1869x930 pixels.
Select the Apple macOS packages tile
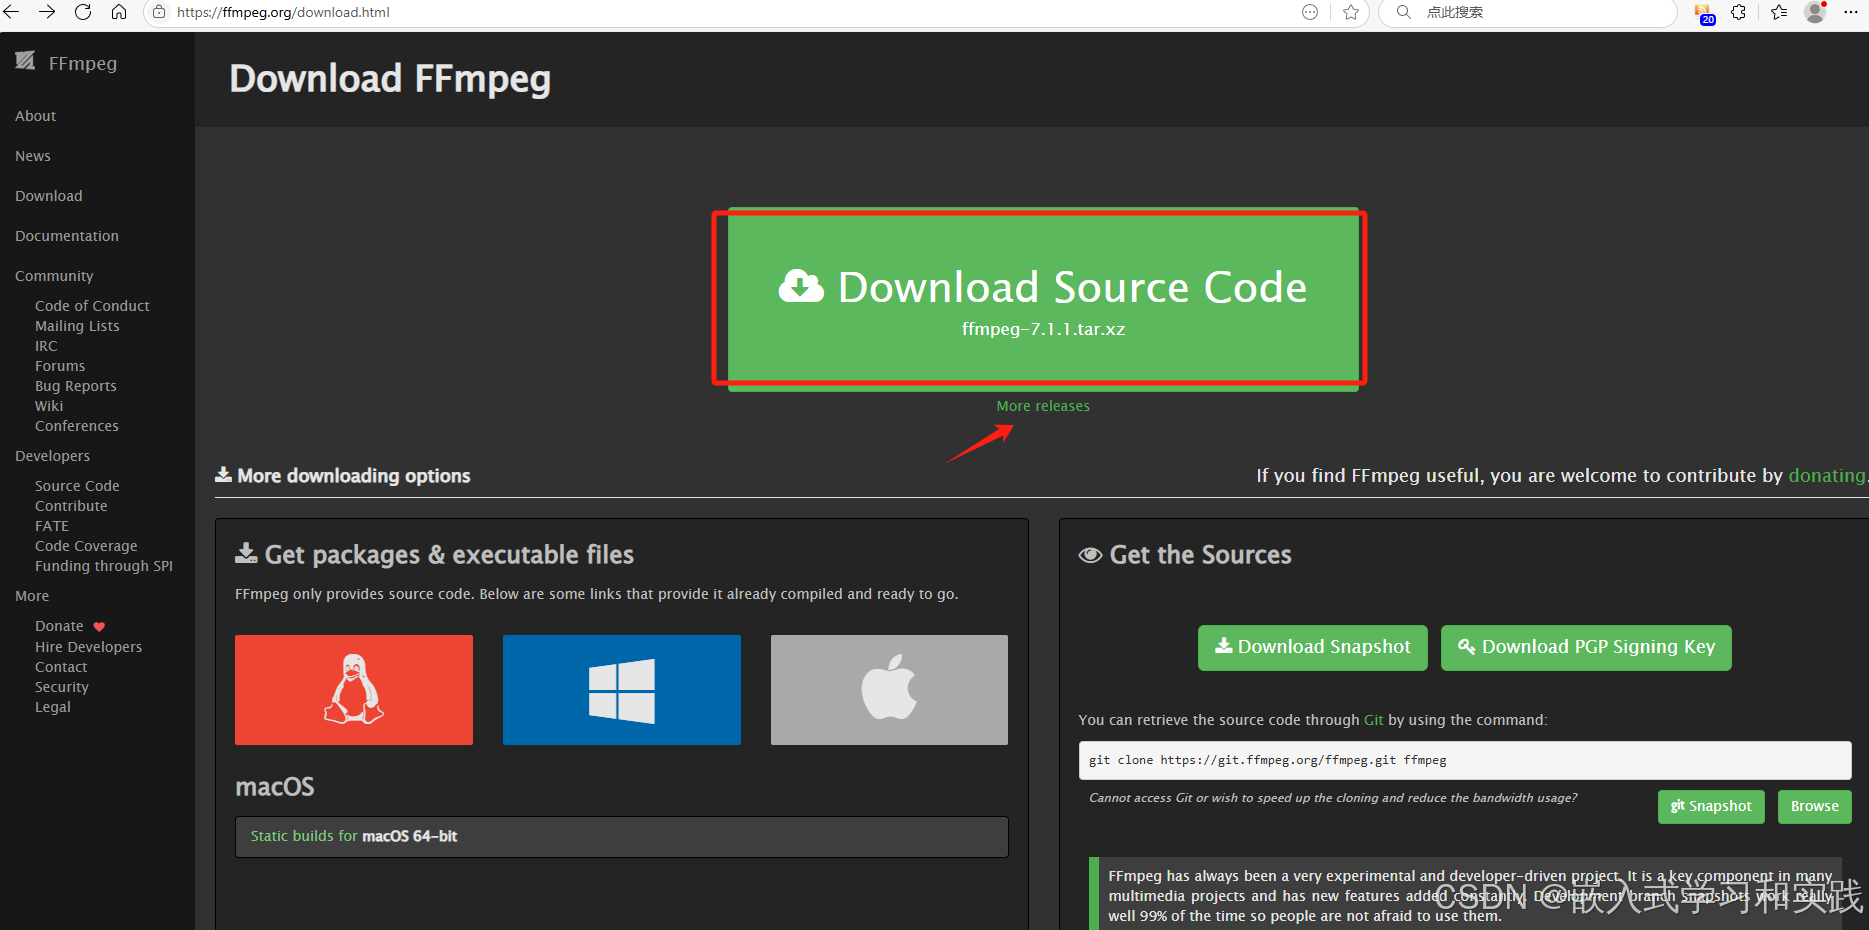(x=889, y=690)
